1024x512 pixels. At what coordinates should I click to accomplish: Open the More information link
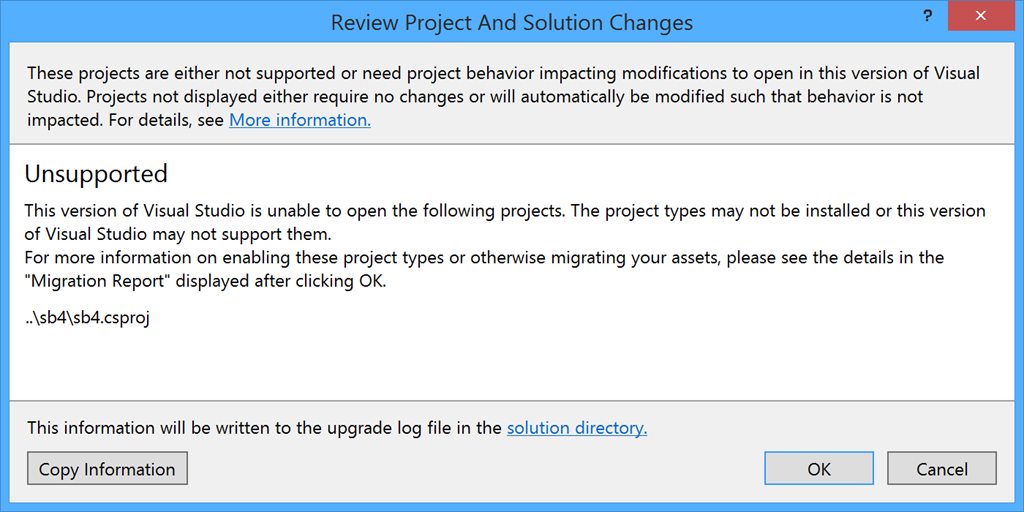[300, 121]
